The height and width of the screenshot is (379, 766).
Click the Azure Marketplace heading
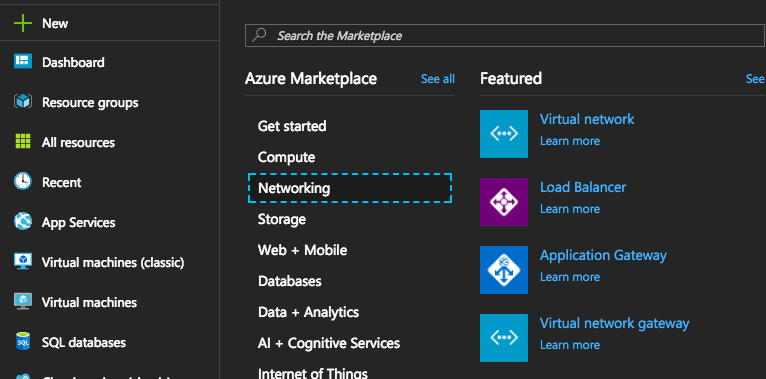coord(311,78)
